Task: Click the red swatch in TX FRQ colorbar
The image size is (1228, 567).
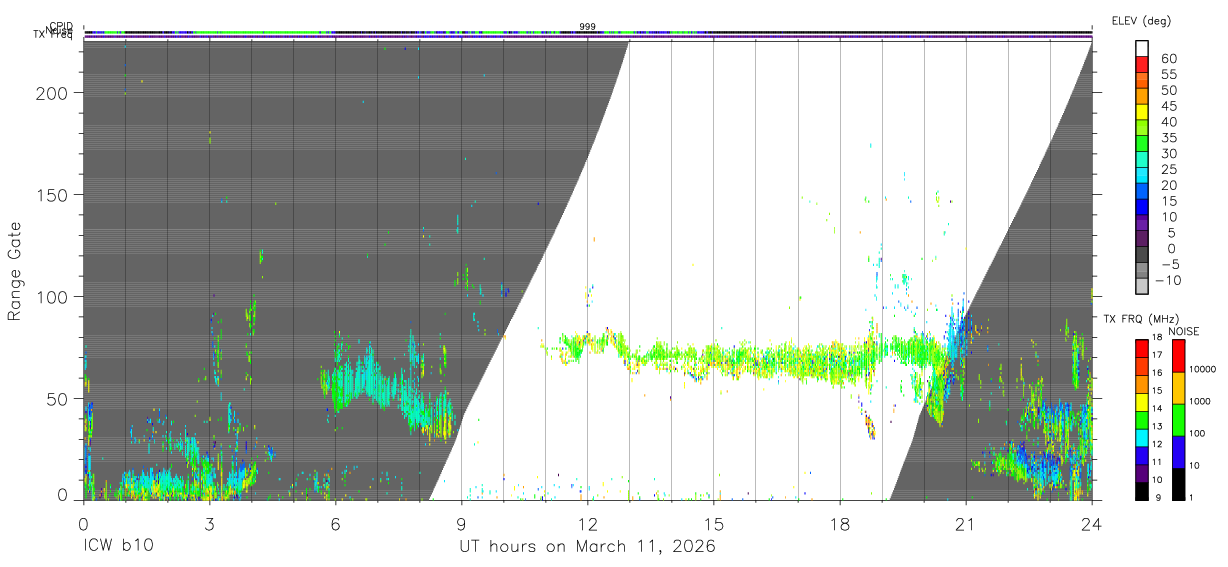Action: click(1142, 348)
